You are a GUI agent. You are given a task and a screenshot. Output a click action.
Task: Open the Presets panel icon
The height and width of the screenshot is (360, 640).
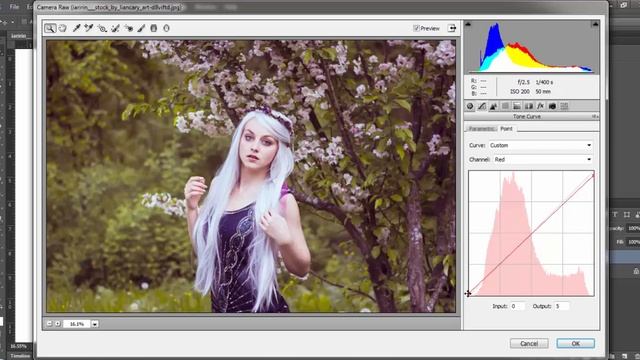click(564, 106)
